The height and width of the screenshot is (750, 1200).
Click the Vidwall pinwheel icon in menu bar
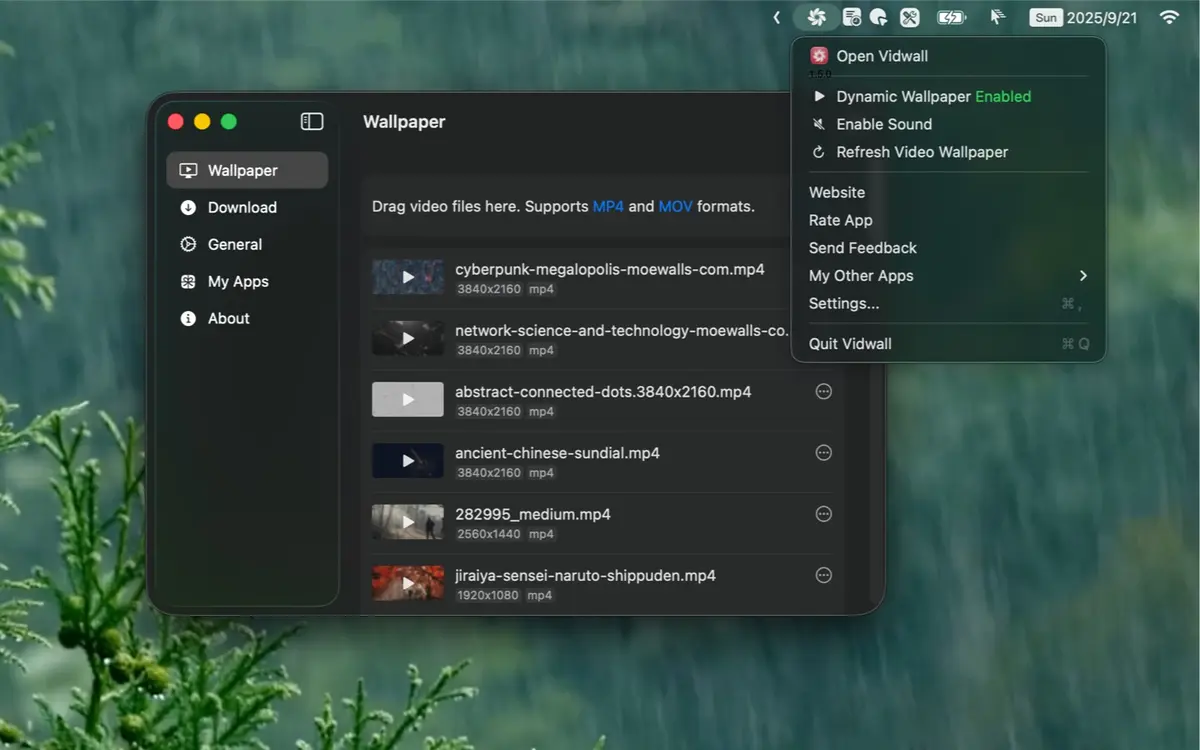point(817,17)
